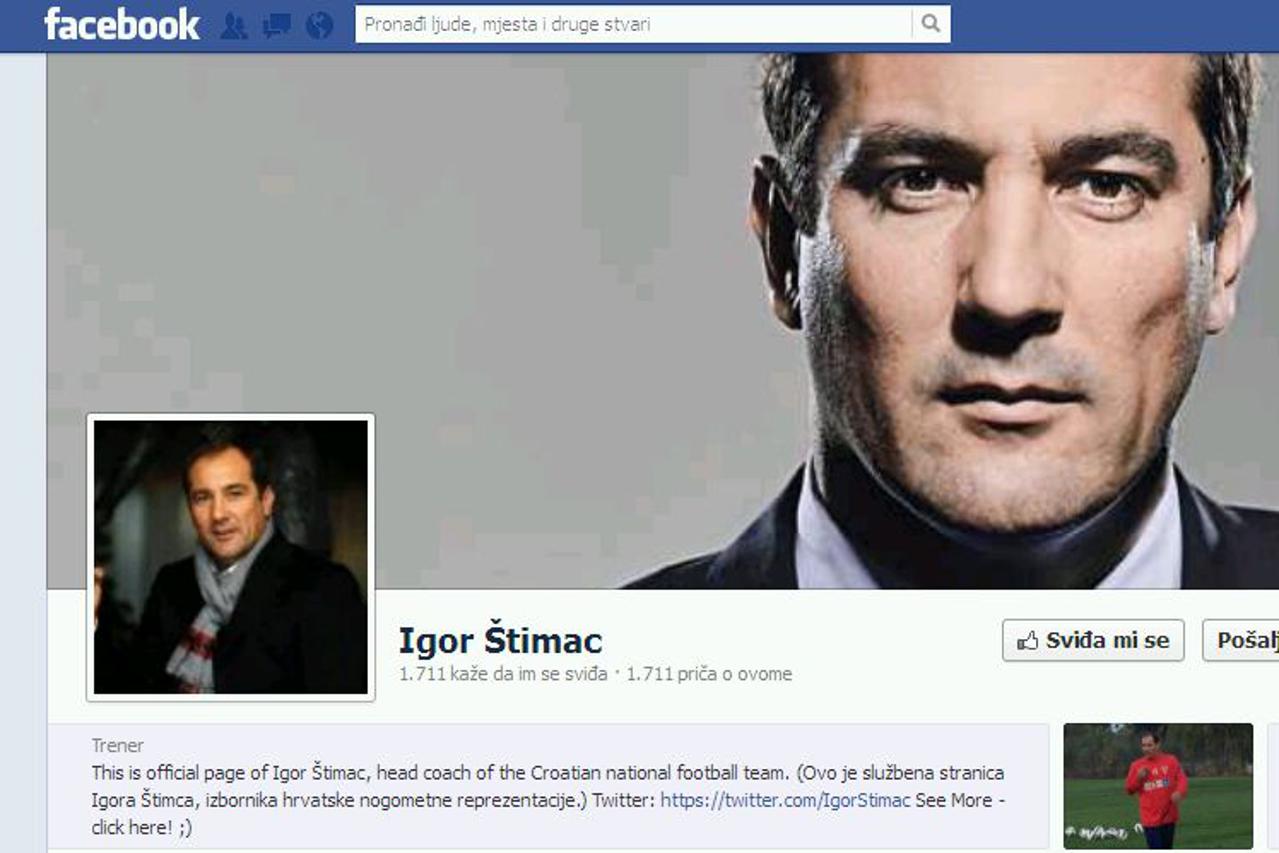Click the people silhouettes icon next to search
This screenshot has width=1279, height=853.
click(236, 23)
